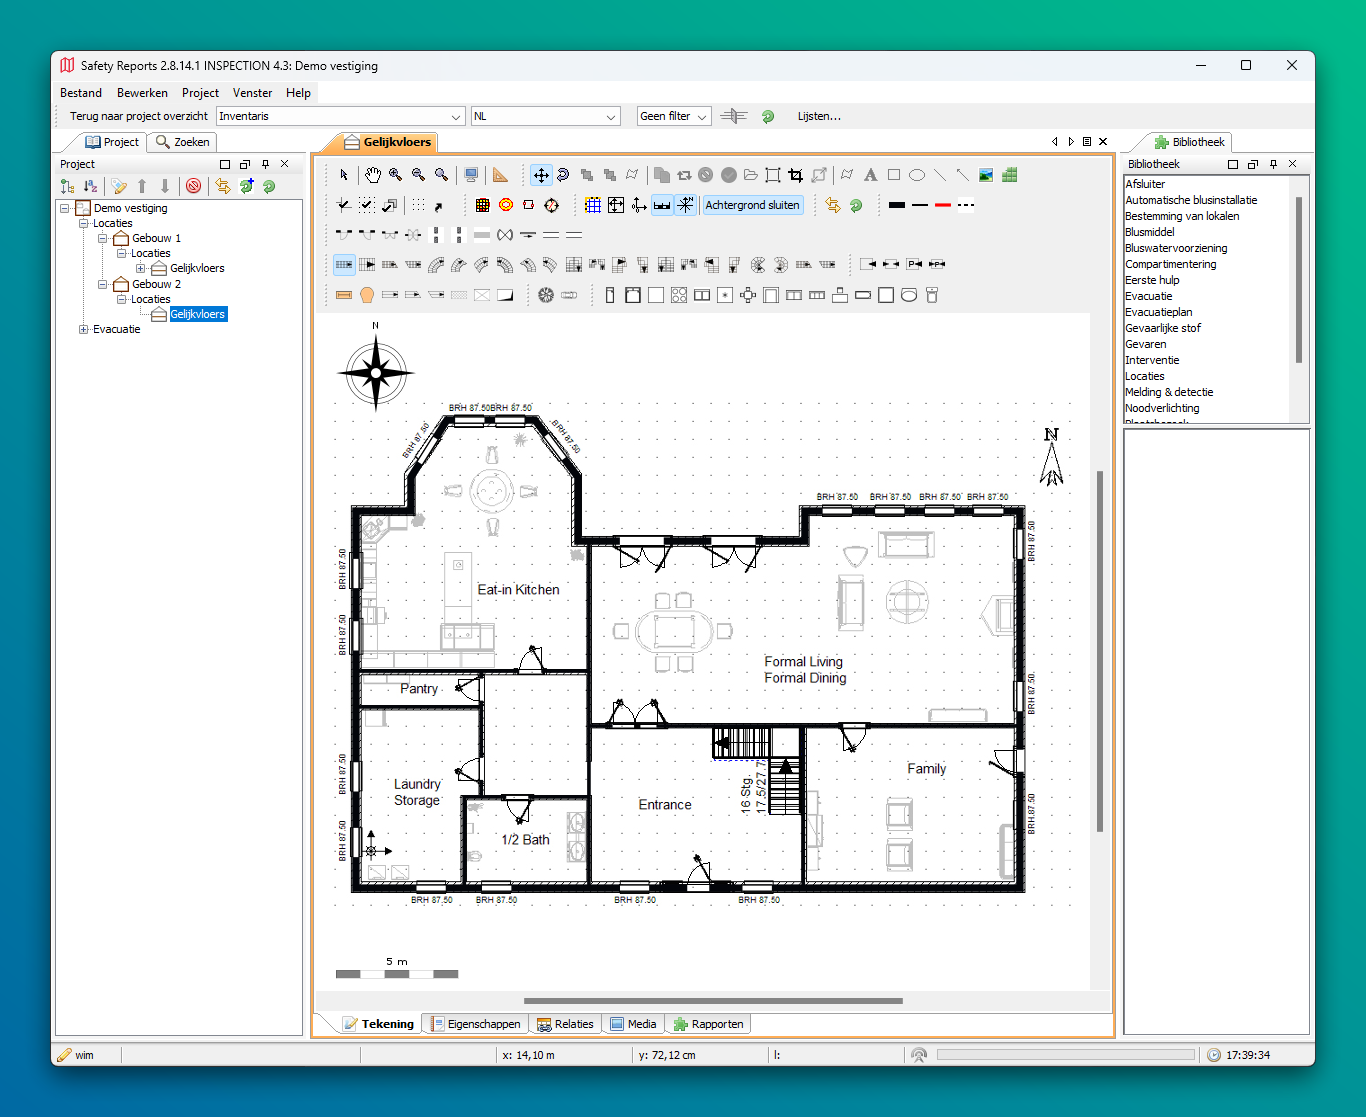Select the hand pan tool
1366x1117 pixels.
click(x=373, y=175)
